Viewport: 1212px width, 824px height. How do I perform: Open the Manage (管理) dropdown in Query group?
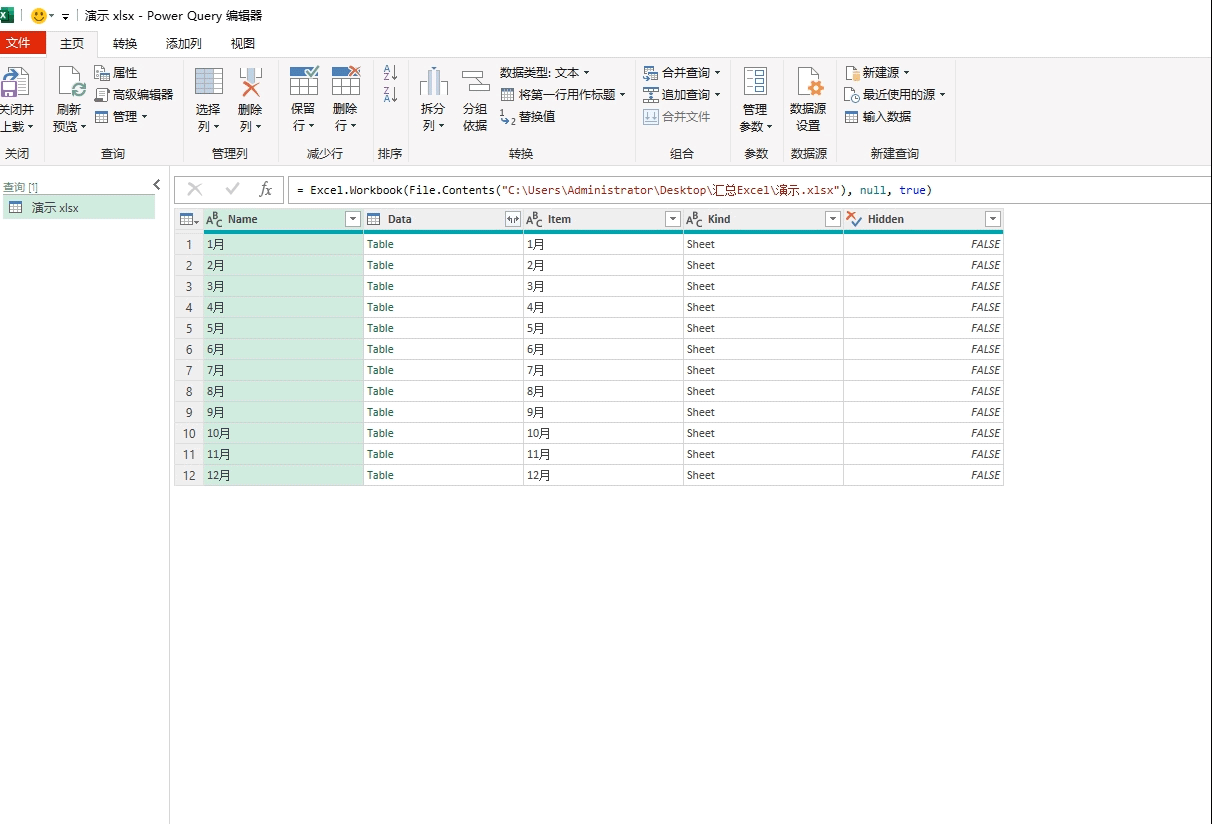(x=121, y=117)
